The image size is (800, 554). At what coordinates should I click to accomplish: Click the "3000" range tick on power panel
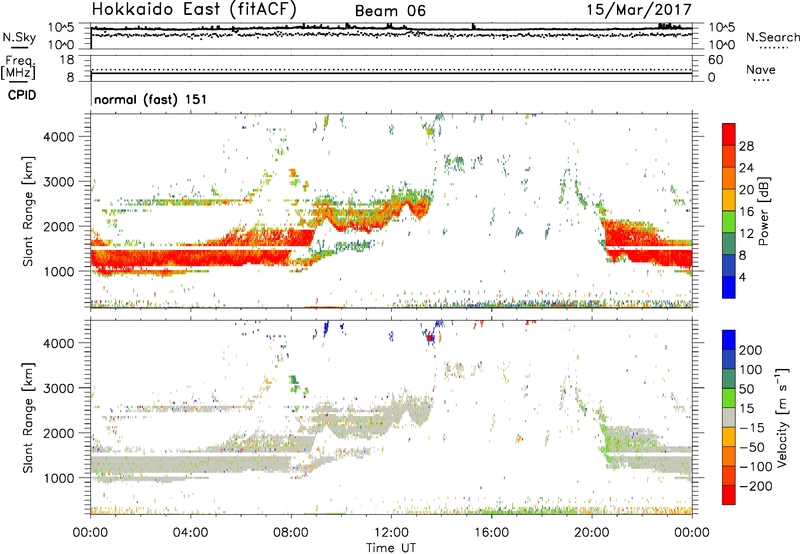[59, 182]
